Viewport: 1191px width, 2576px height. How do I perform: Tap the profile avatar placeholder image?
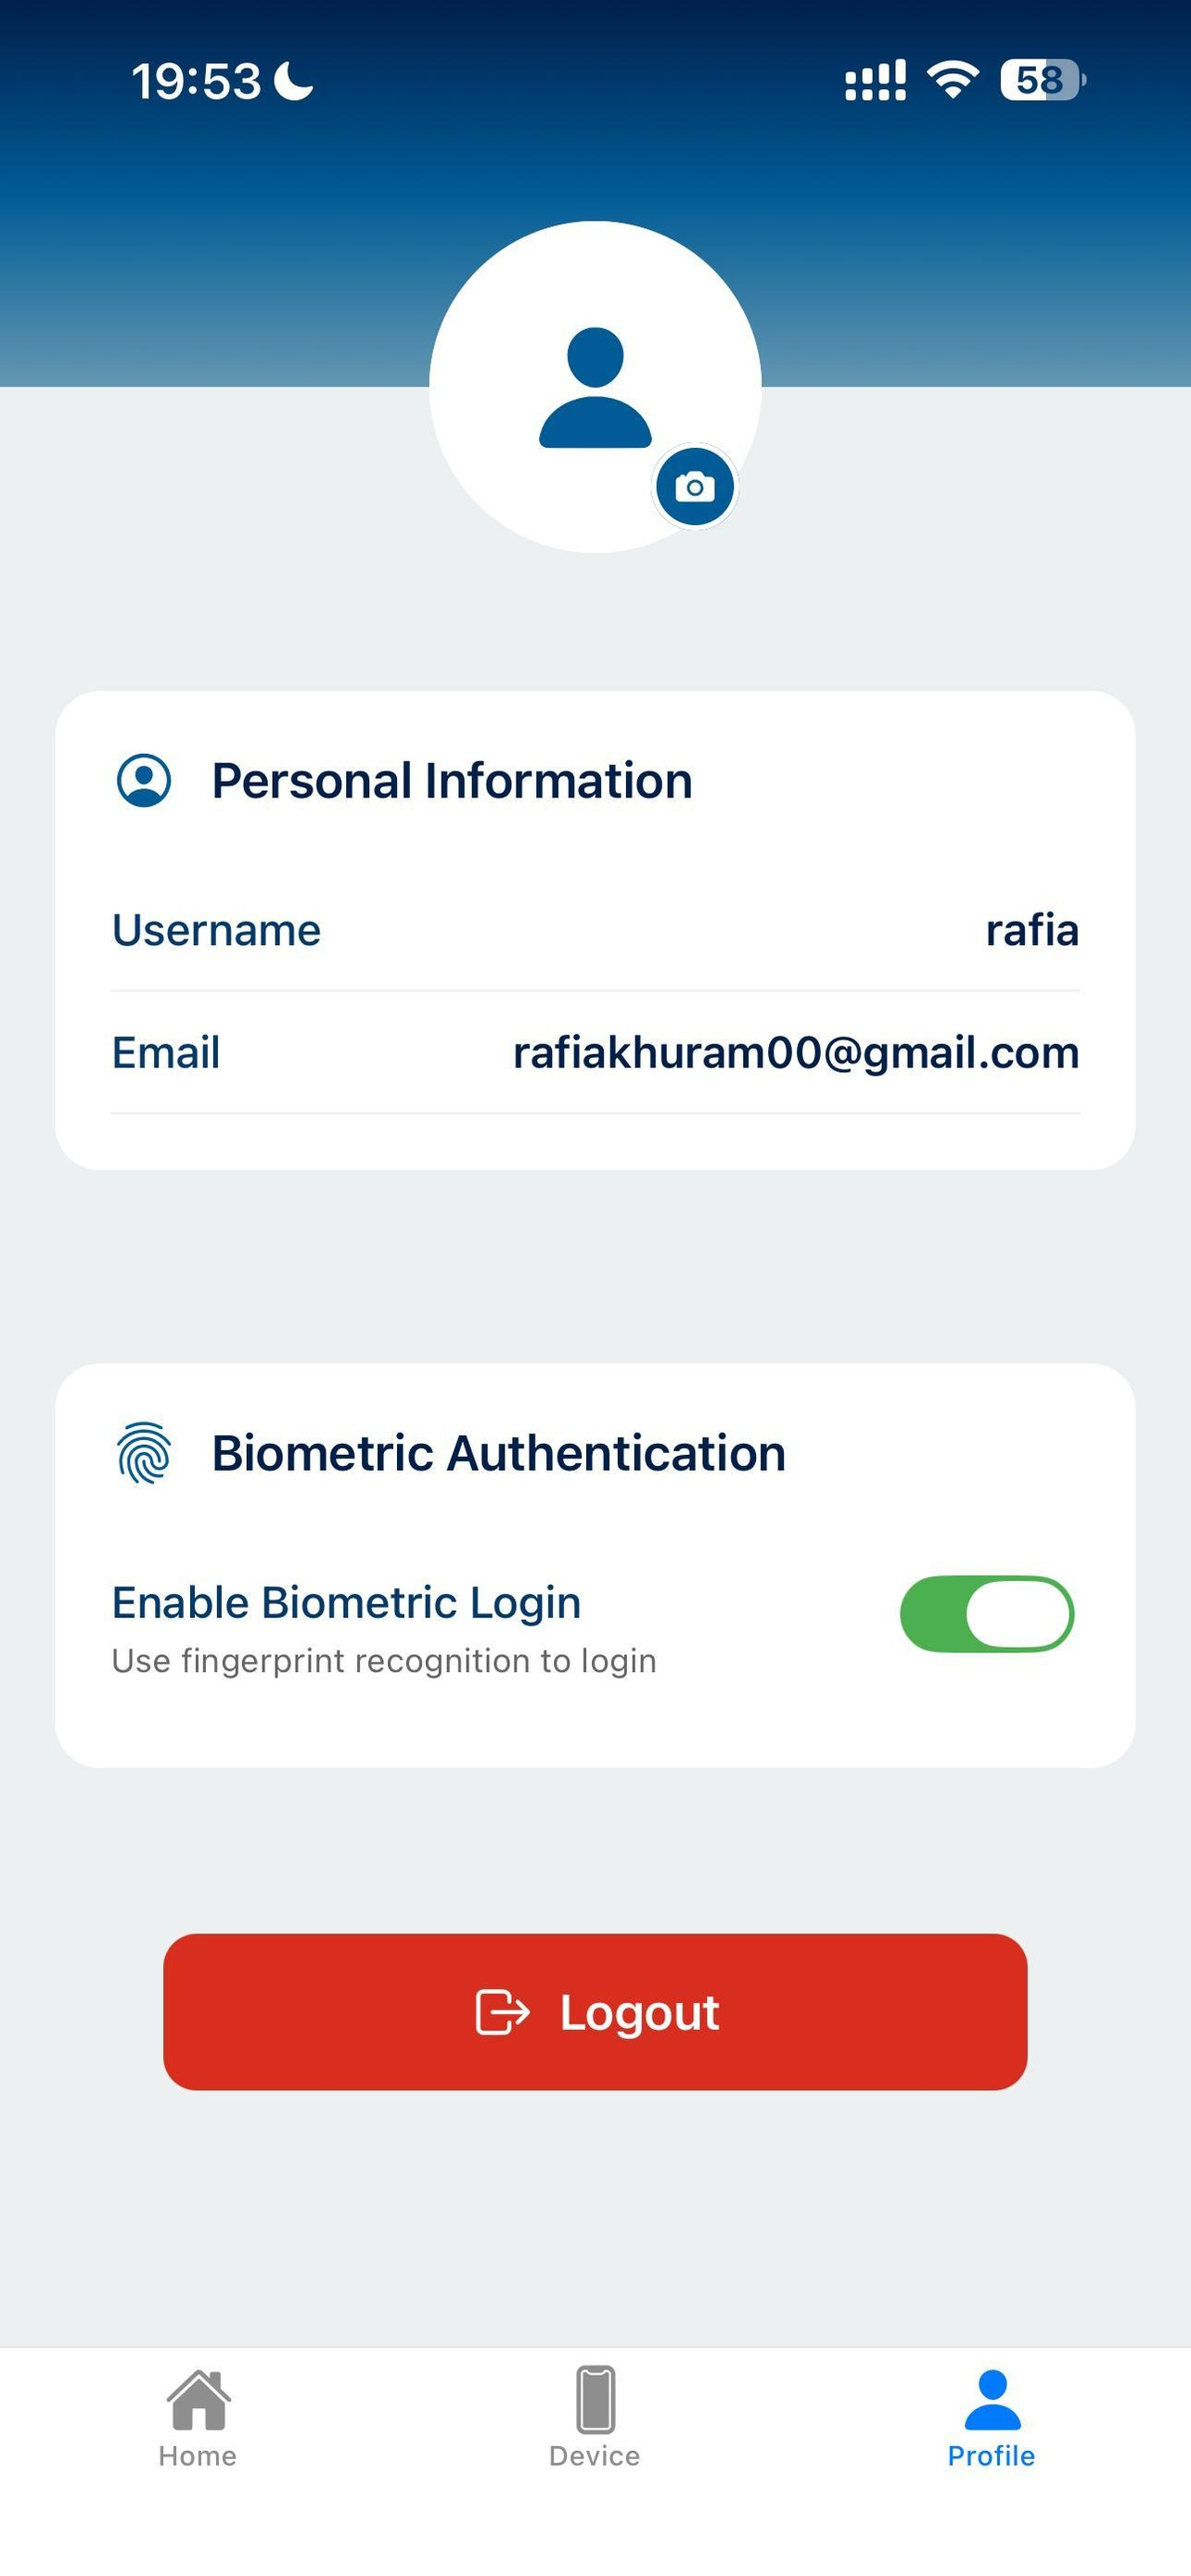click(x=595, y=386)
